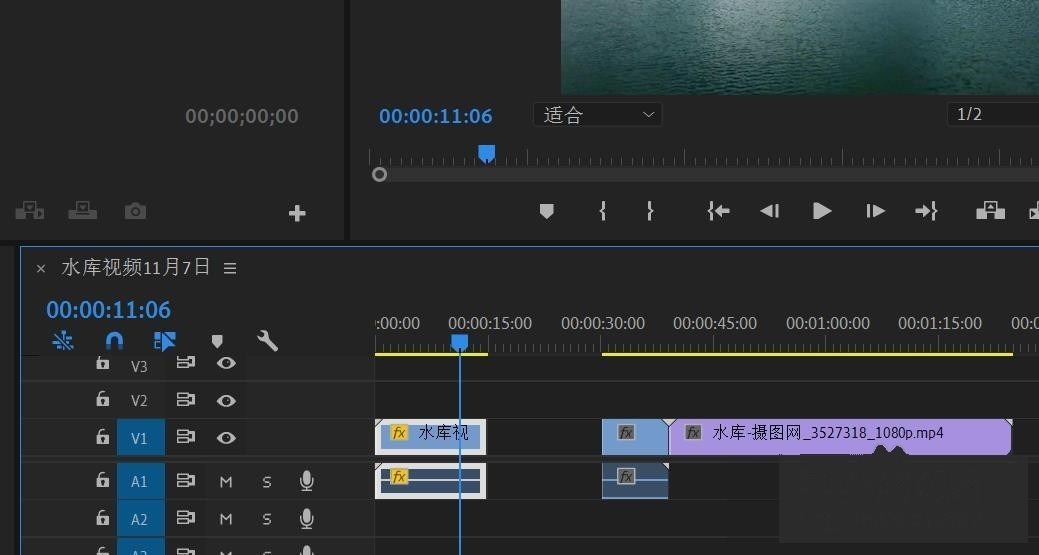Click the Mark Out bracket button
This screenshot has height=555, width=1039.
click(x=650, y=211)
